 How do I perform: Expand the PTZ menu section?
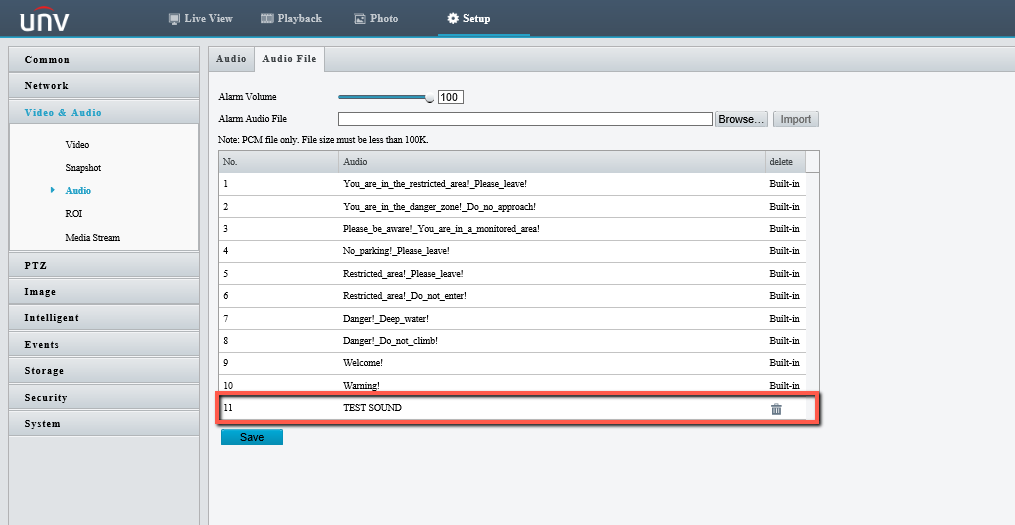pyautogui.click(x=104, y=265)
